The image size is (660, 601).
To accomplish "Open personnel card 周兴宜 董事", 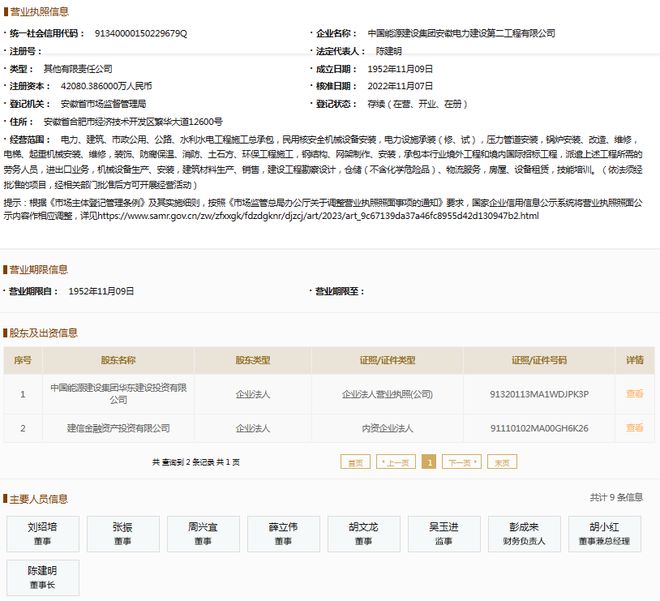I will (203, 534).
